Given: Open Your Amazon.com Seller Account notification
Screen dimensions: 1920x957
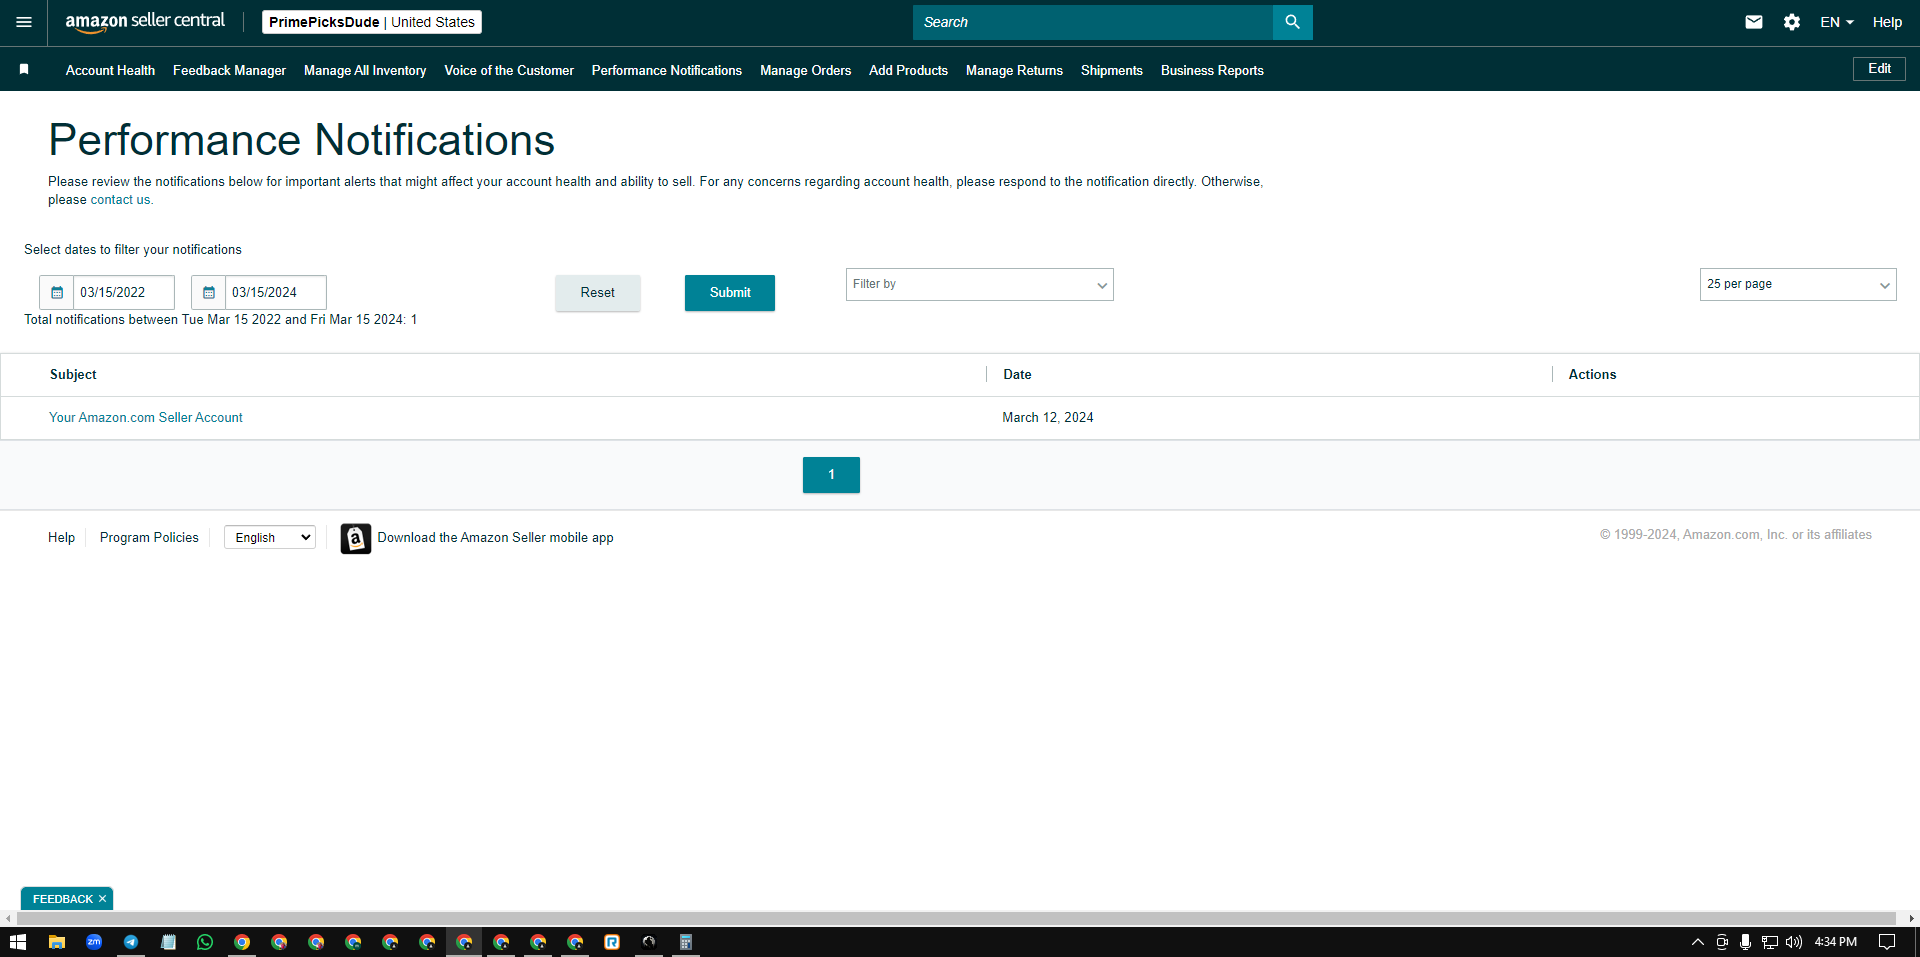Looking at the screenshot, I should pos(146,418).
